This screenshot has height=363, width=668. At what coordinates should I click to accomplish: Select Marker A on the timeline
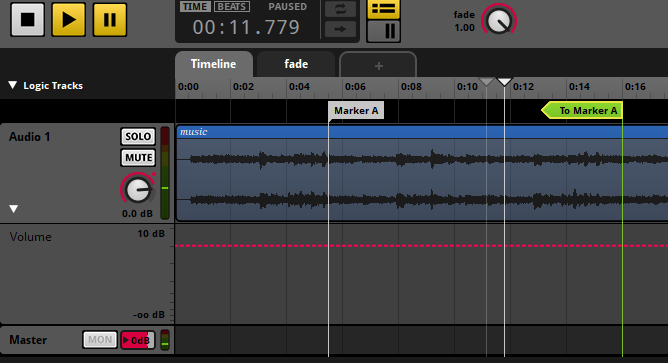(x=356, y=111)
